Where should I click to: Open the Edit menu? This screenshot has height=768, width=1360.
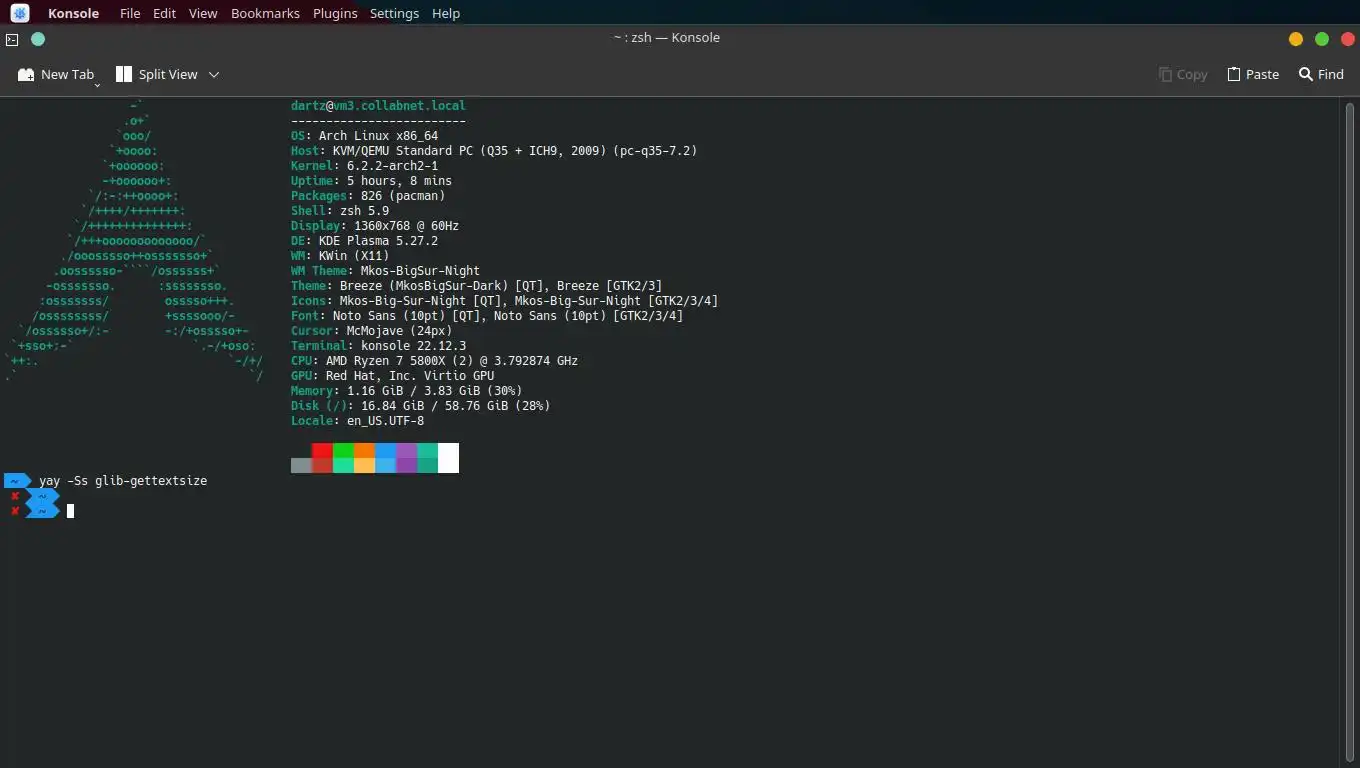point(165,13)
